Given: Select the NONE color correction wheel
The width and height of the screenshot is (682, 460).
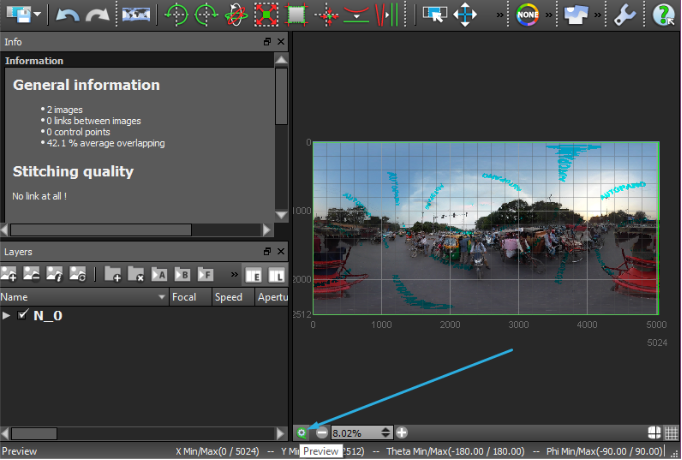Looking at the screenshot, I should [x=527, y=15].
